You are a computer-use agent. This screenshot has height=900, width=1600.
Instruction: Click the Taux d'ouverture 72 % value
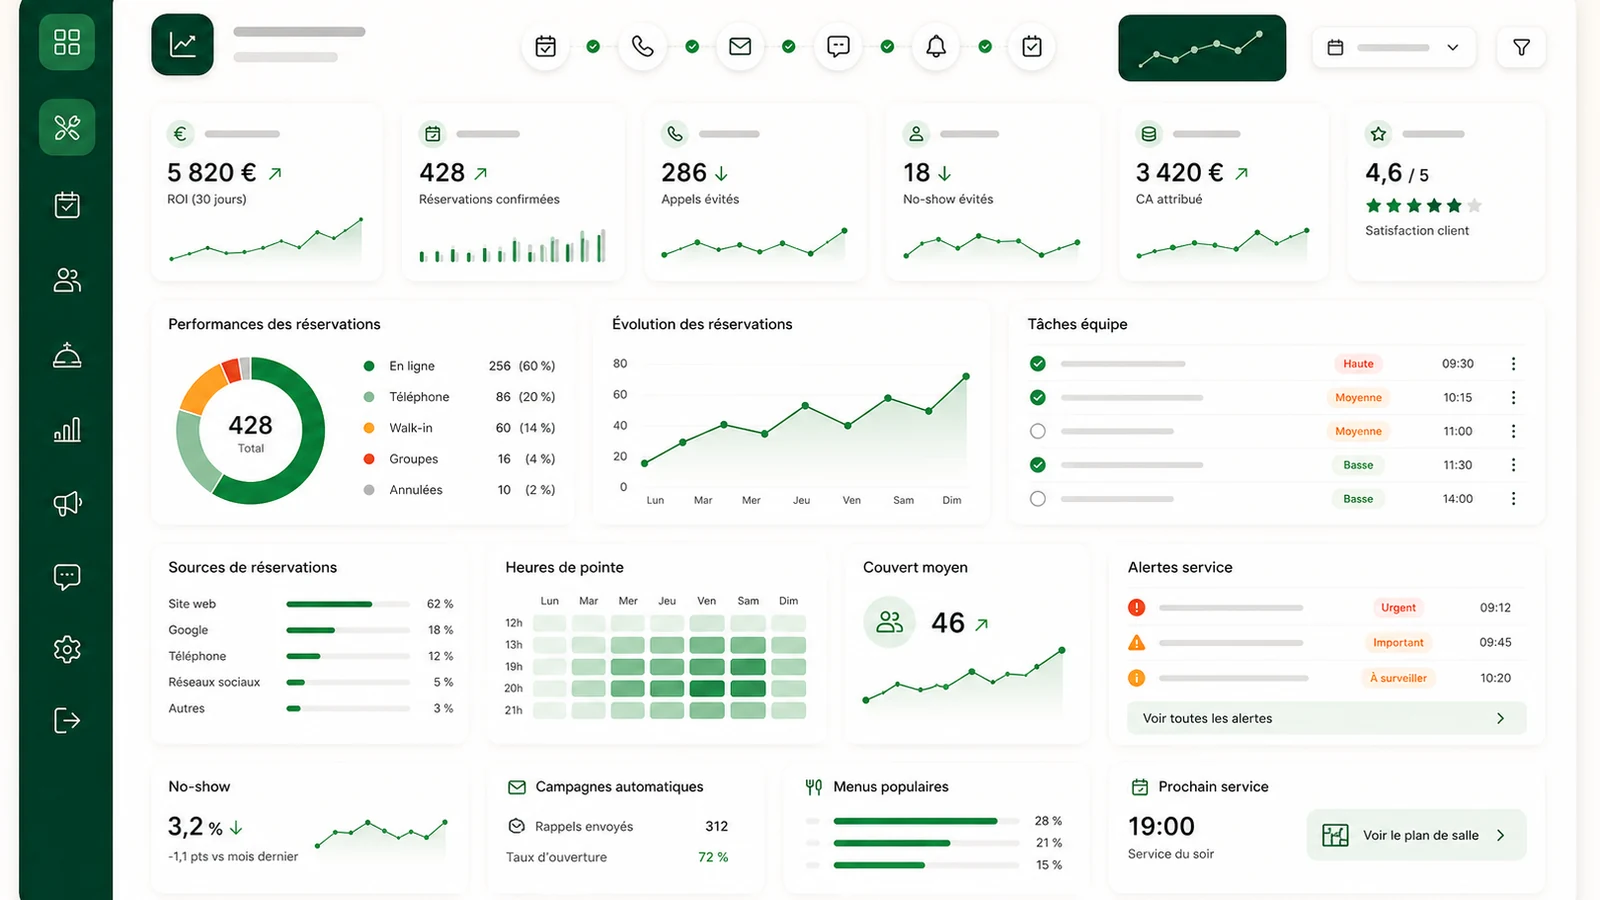tap(713, 857)
